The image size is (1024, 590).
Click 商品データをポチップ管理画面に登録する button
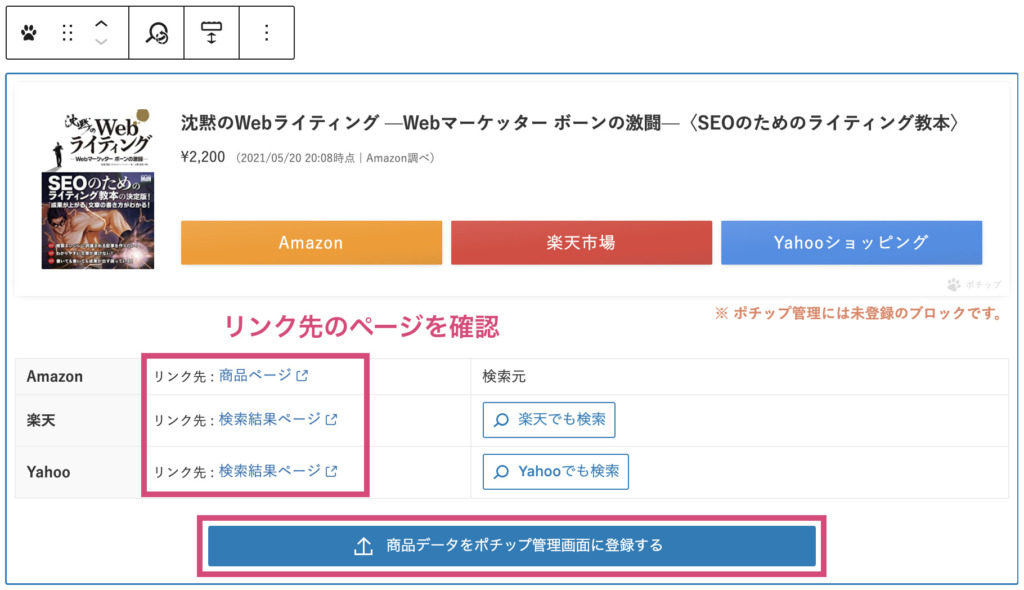point(512,546)
